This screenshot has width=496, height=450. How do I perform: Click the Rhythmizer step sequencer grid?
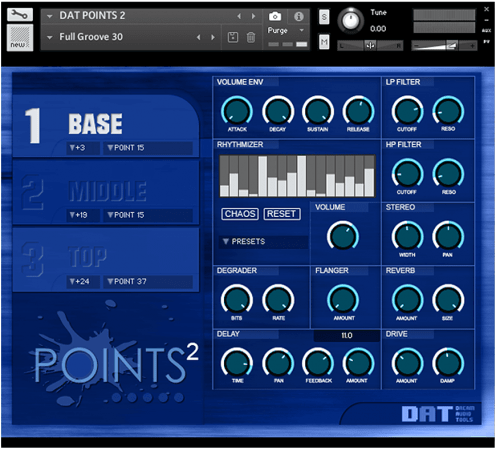click(x=297, y=176)
